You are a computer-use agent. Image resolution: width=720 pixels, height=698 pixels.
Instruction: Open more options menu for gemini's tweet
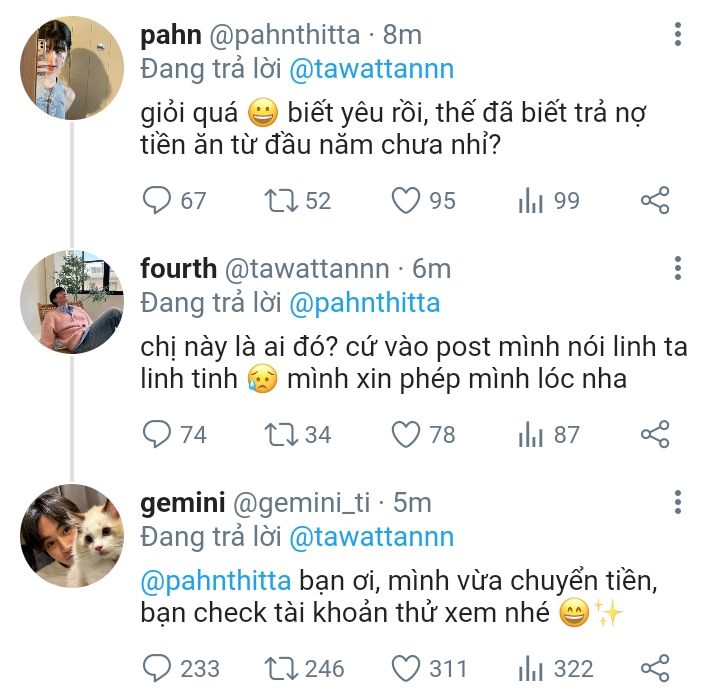tap(678, 502)
